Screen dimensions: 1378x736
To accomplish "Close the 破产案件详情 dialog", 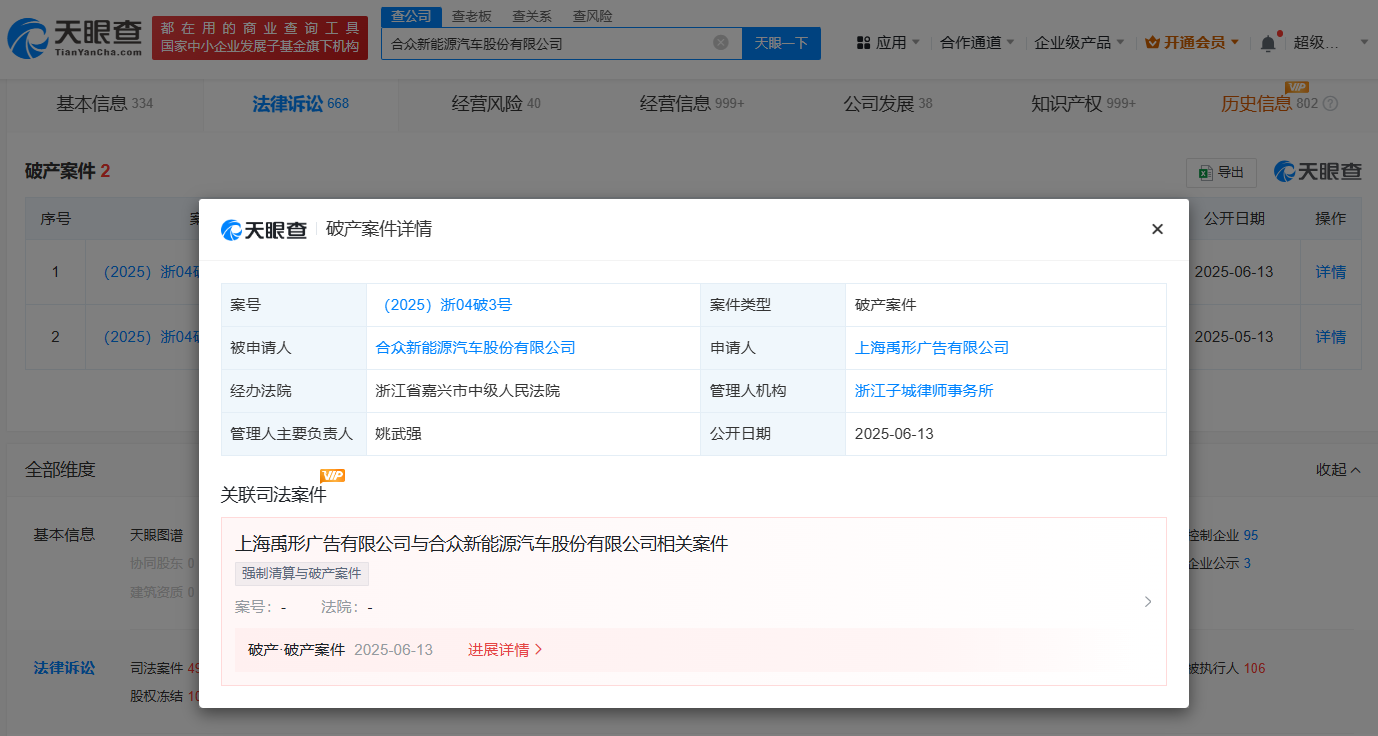I will click(x=1157, y=229).
